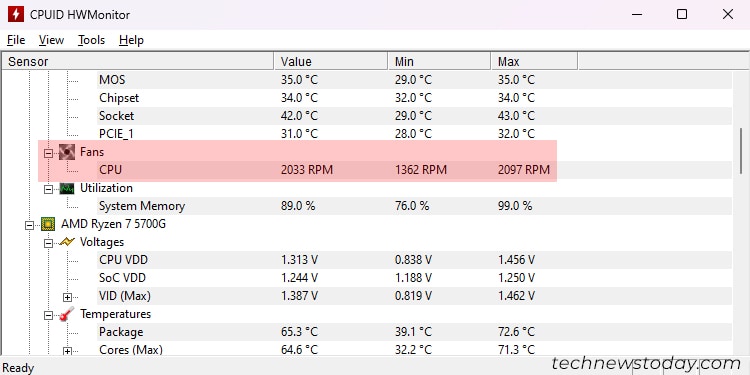750x375 pixels.
Task: Click the Value column header
Action: 331,62
